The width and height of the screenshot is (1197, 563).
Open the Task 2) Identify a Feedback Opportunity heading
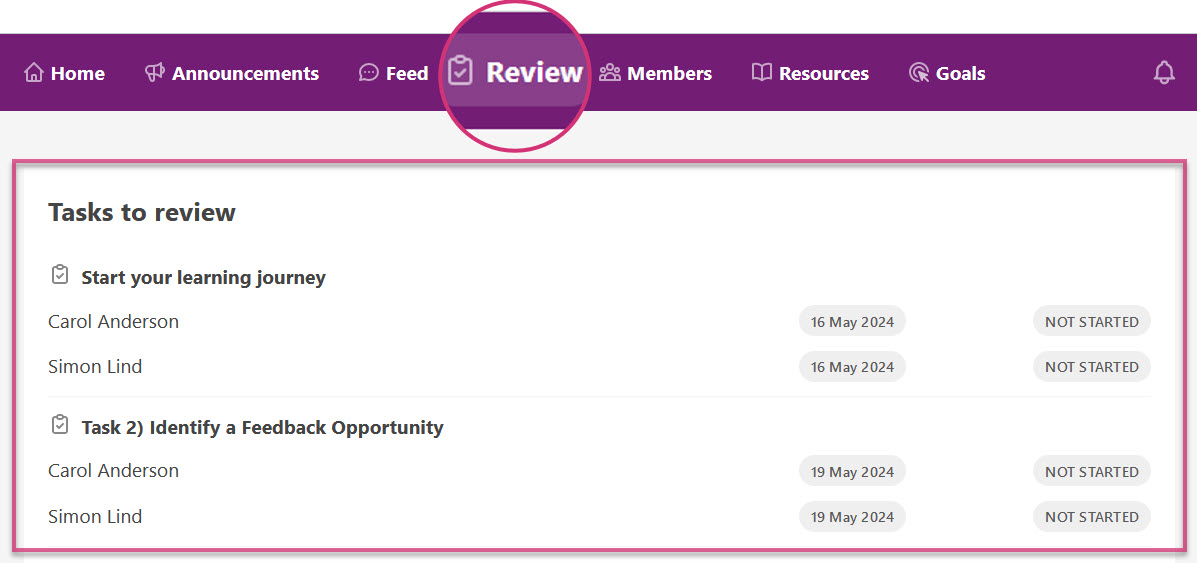tap(262, 427)
